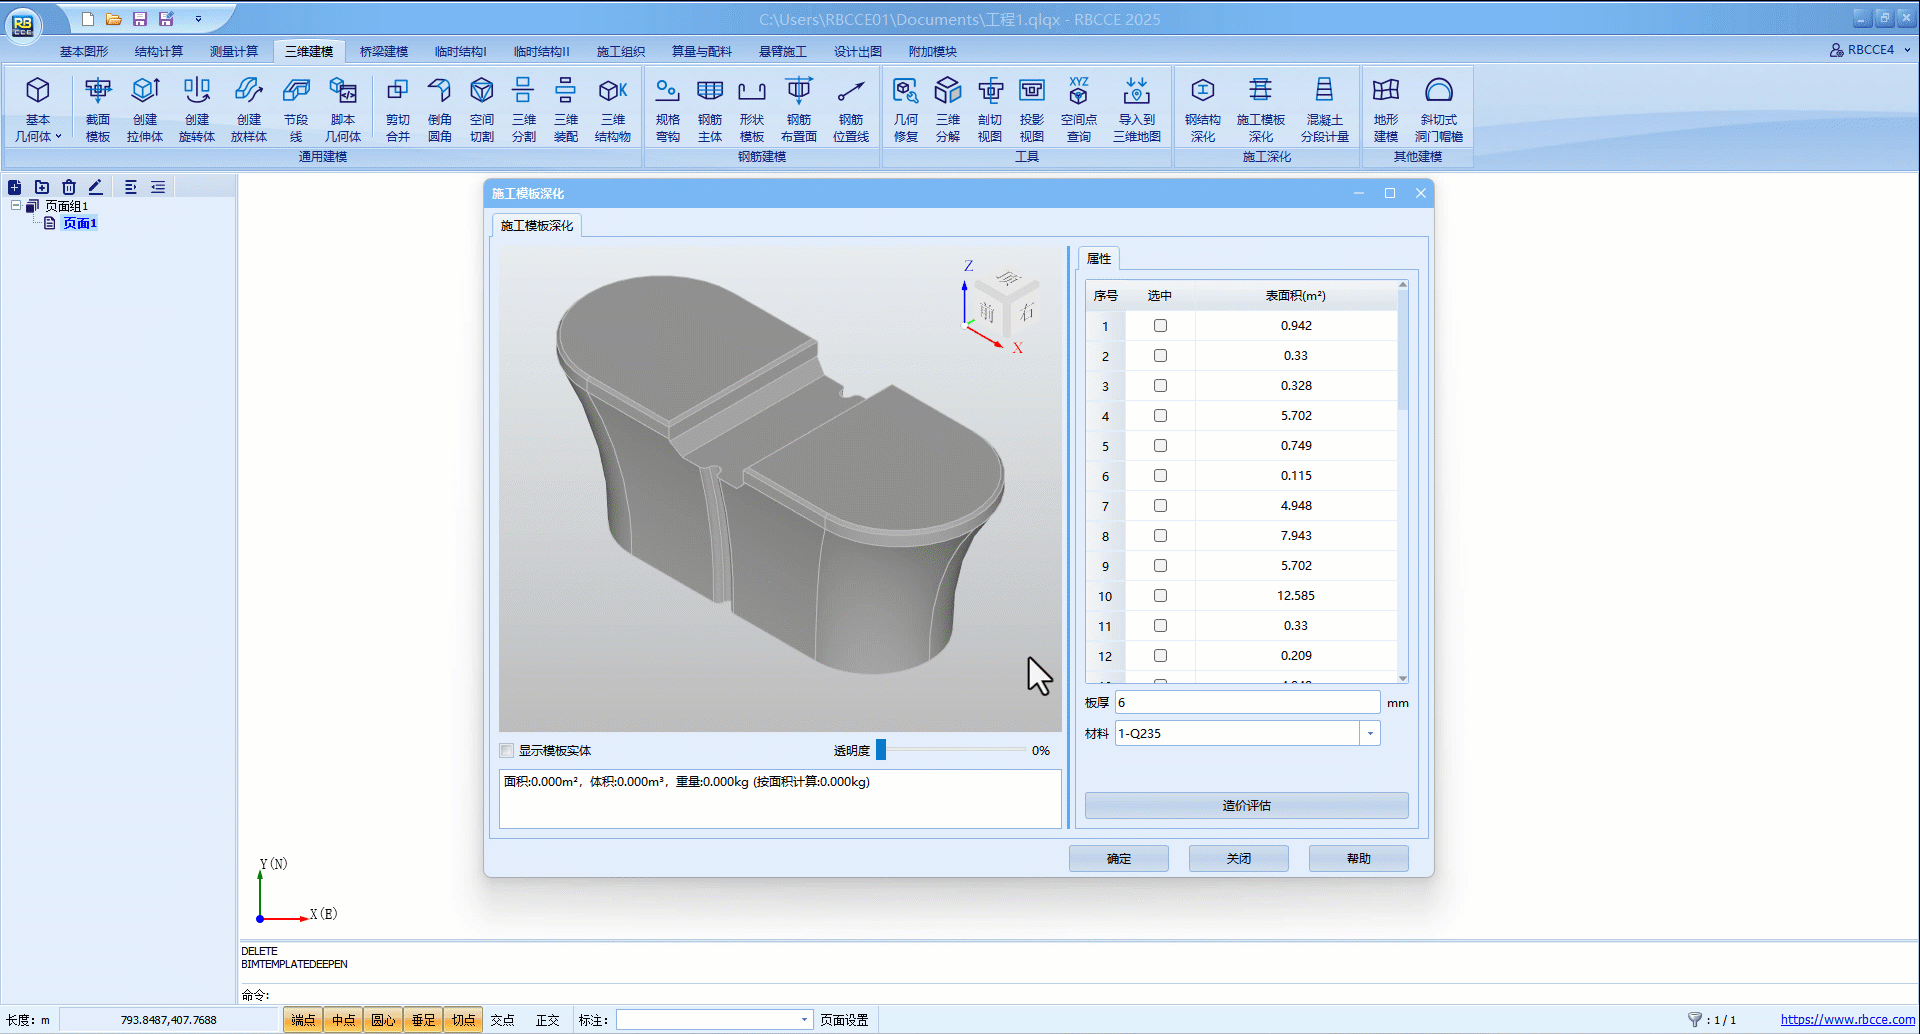Click the 透明度 transparency slider handle
The height and width of the screenshot is (1034, 1920).
[881, 750]
